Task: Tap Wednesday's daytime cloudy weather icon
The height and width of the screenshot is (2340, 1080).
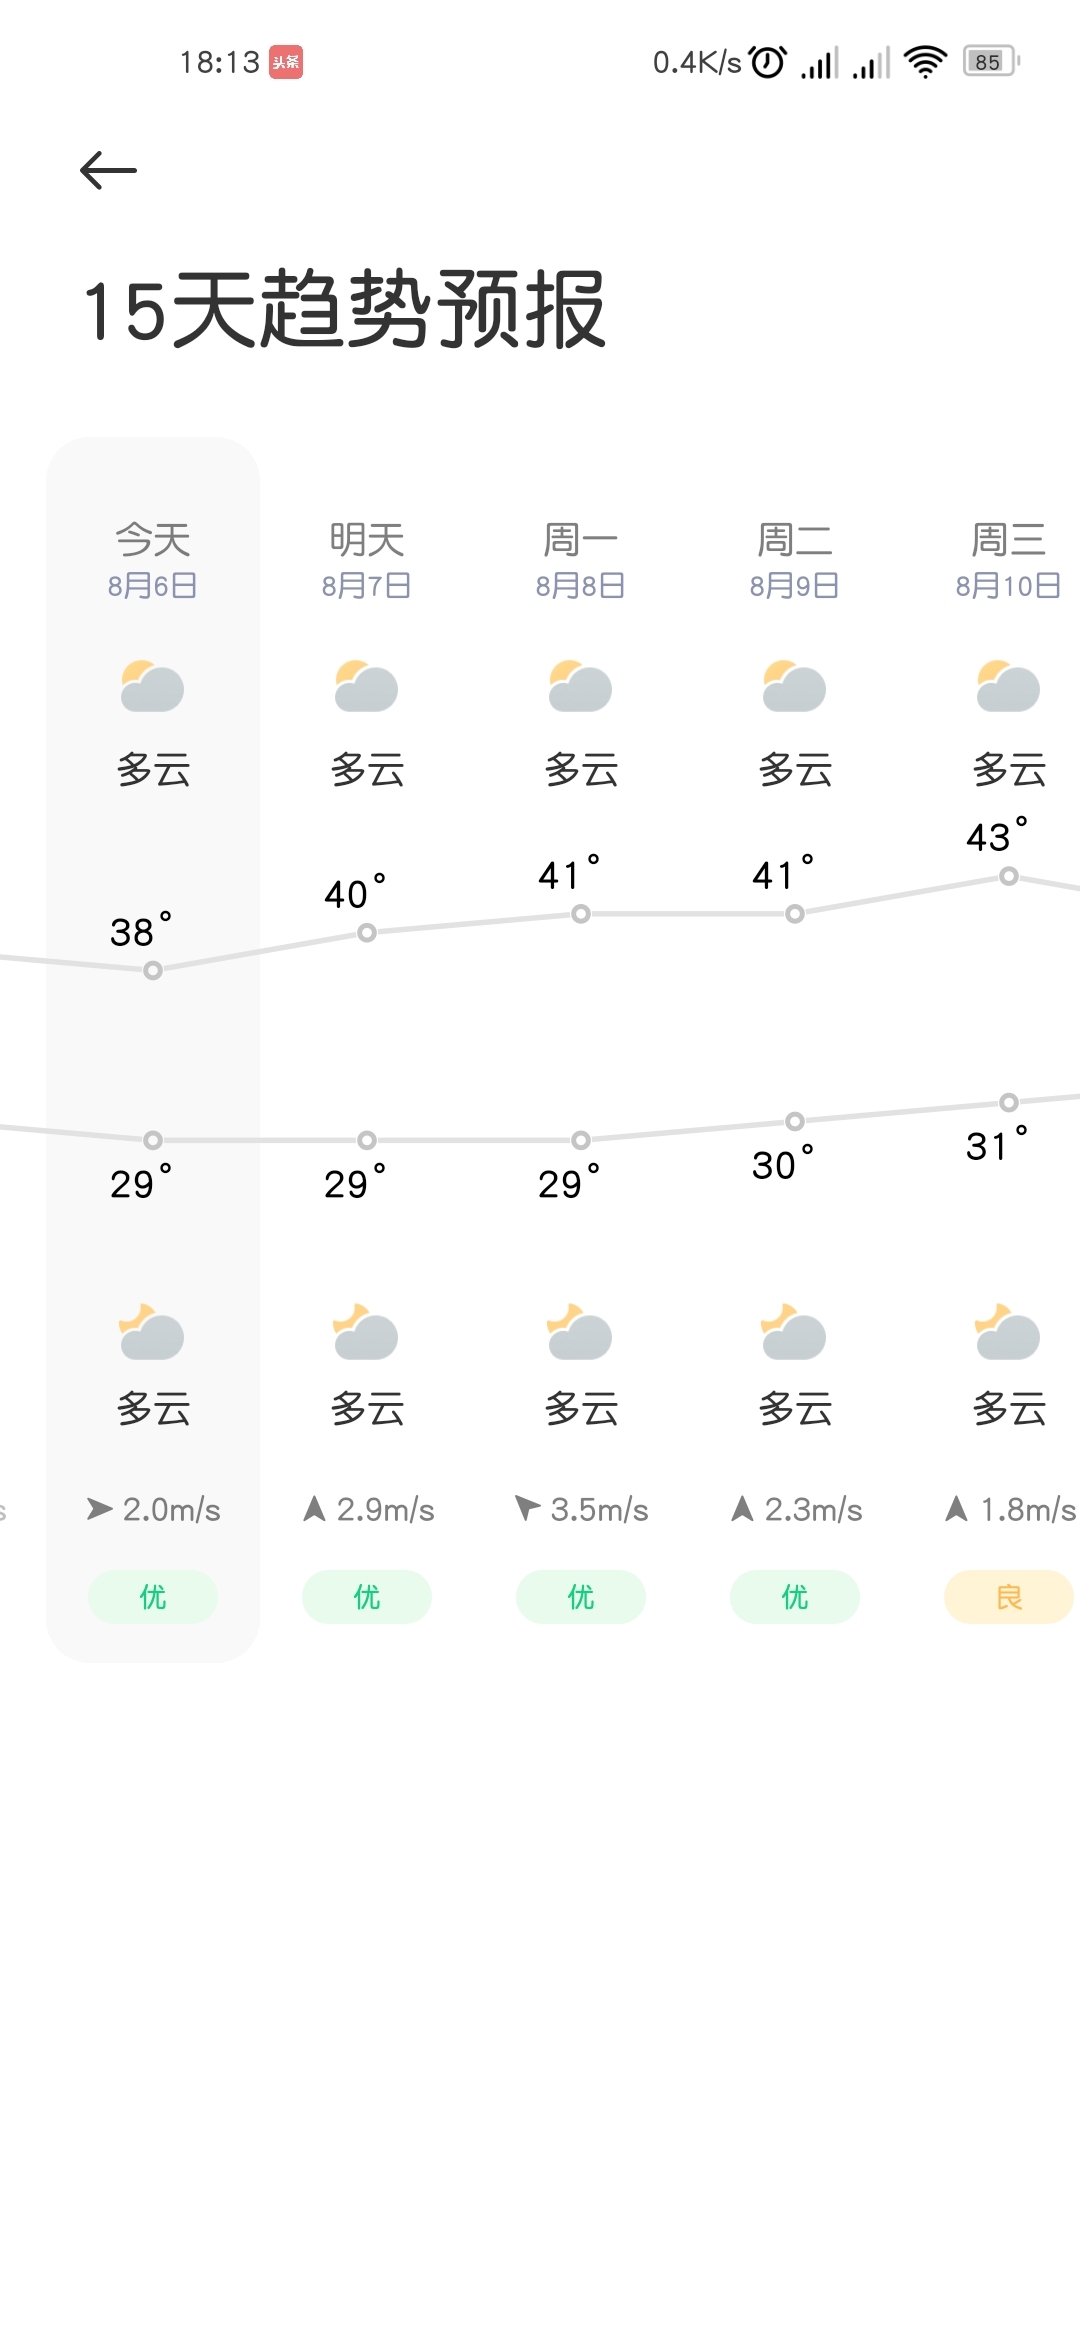Action: 1008,686
